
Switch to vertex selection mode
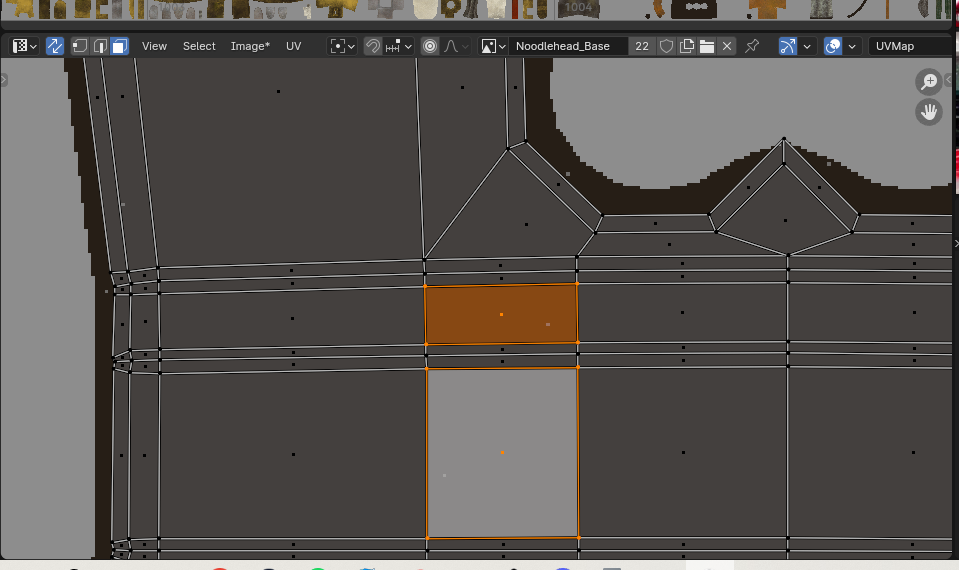pos(80,46)
